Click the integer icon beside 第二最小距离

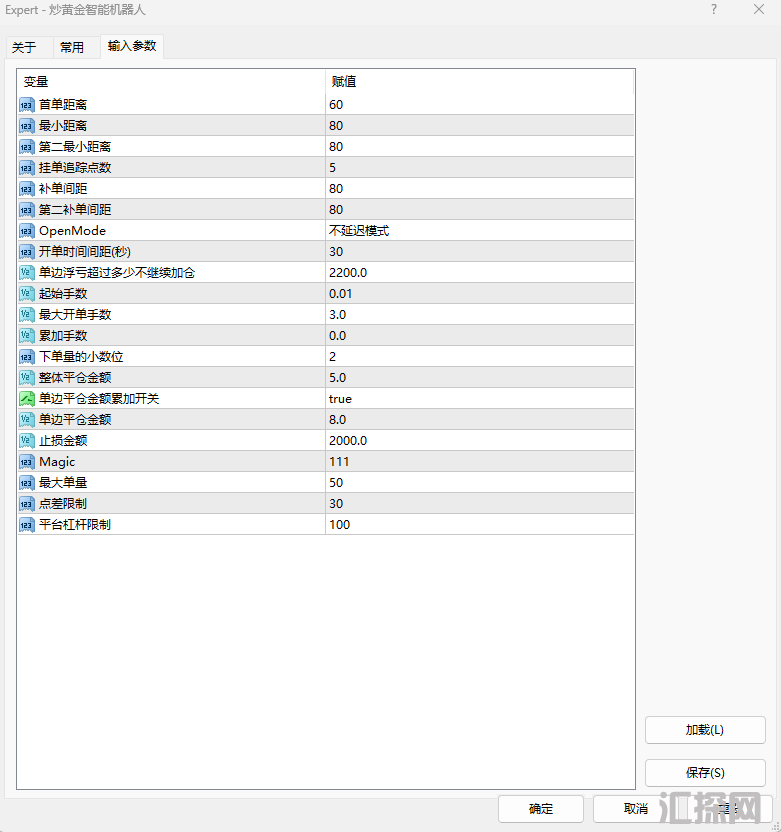27,146
